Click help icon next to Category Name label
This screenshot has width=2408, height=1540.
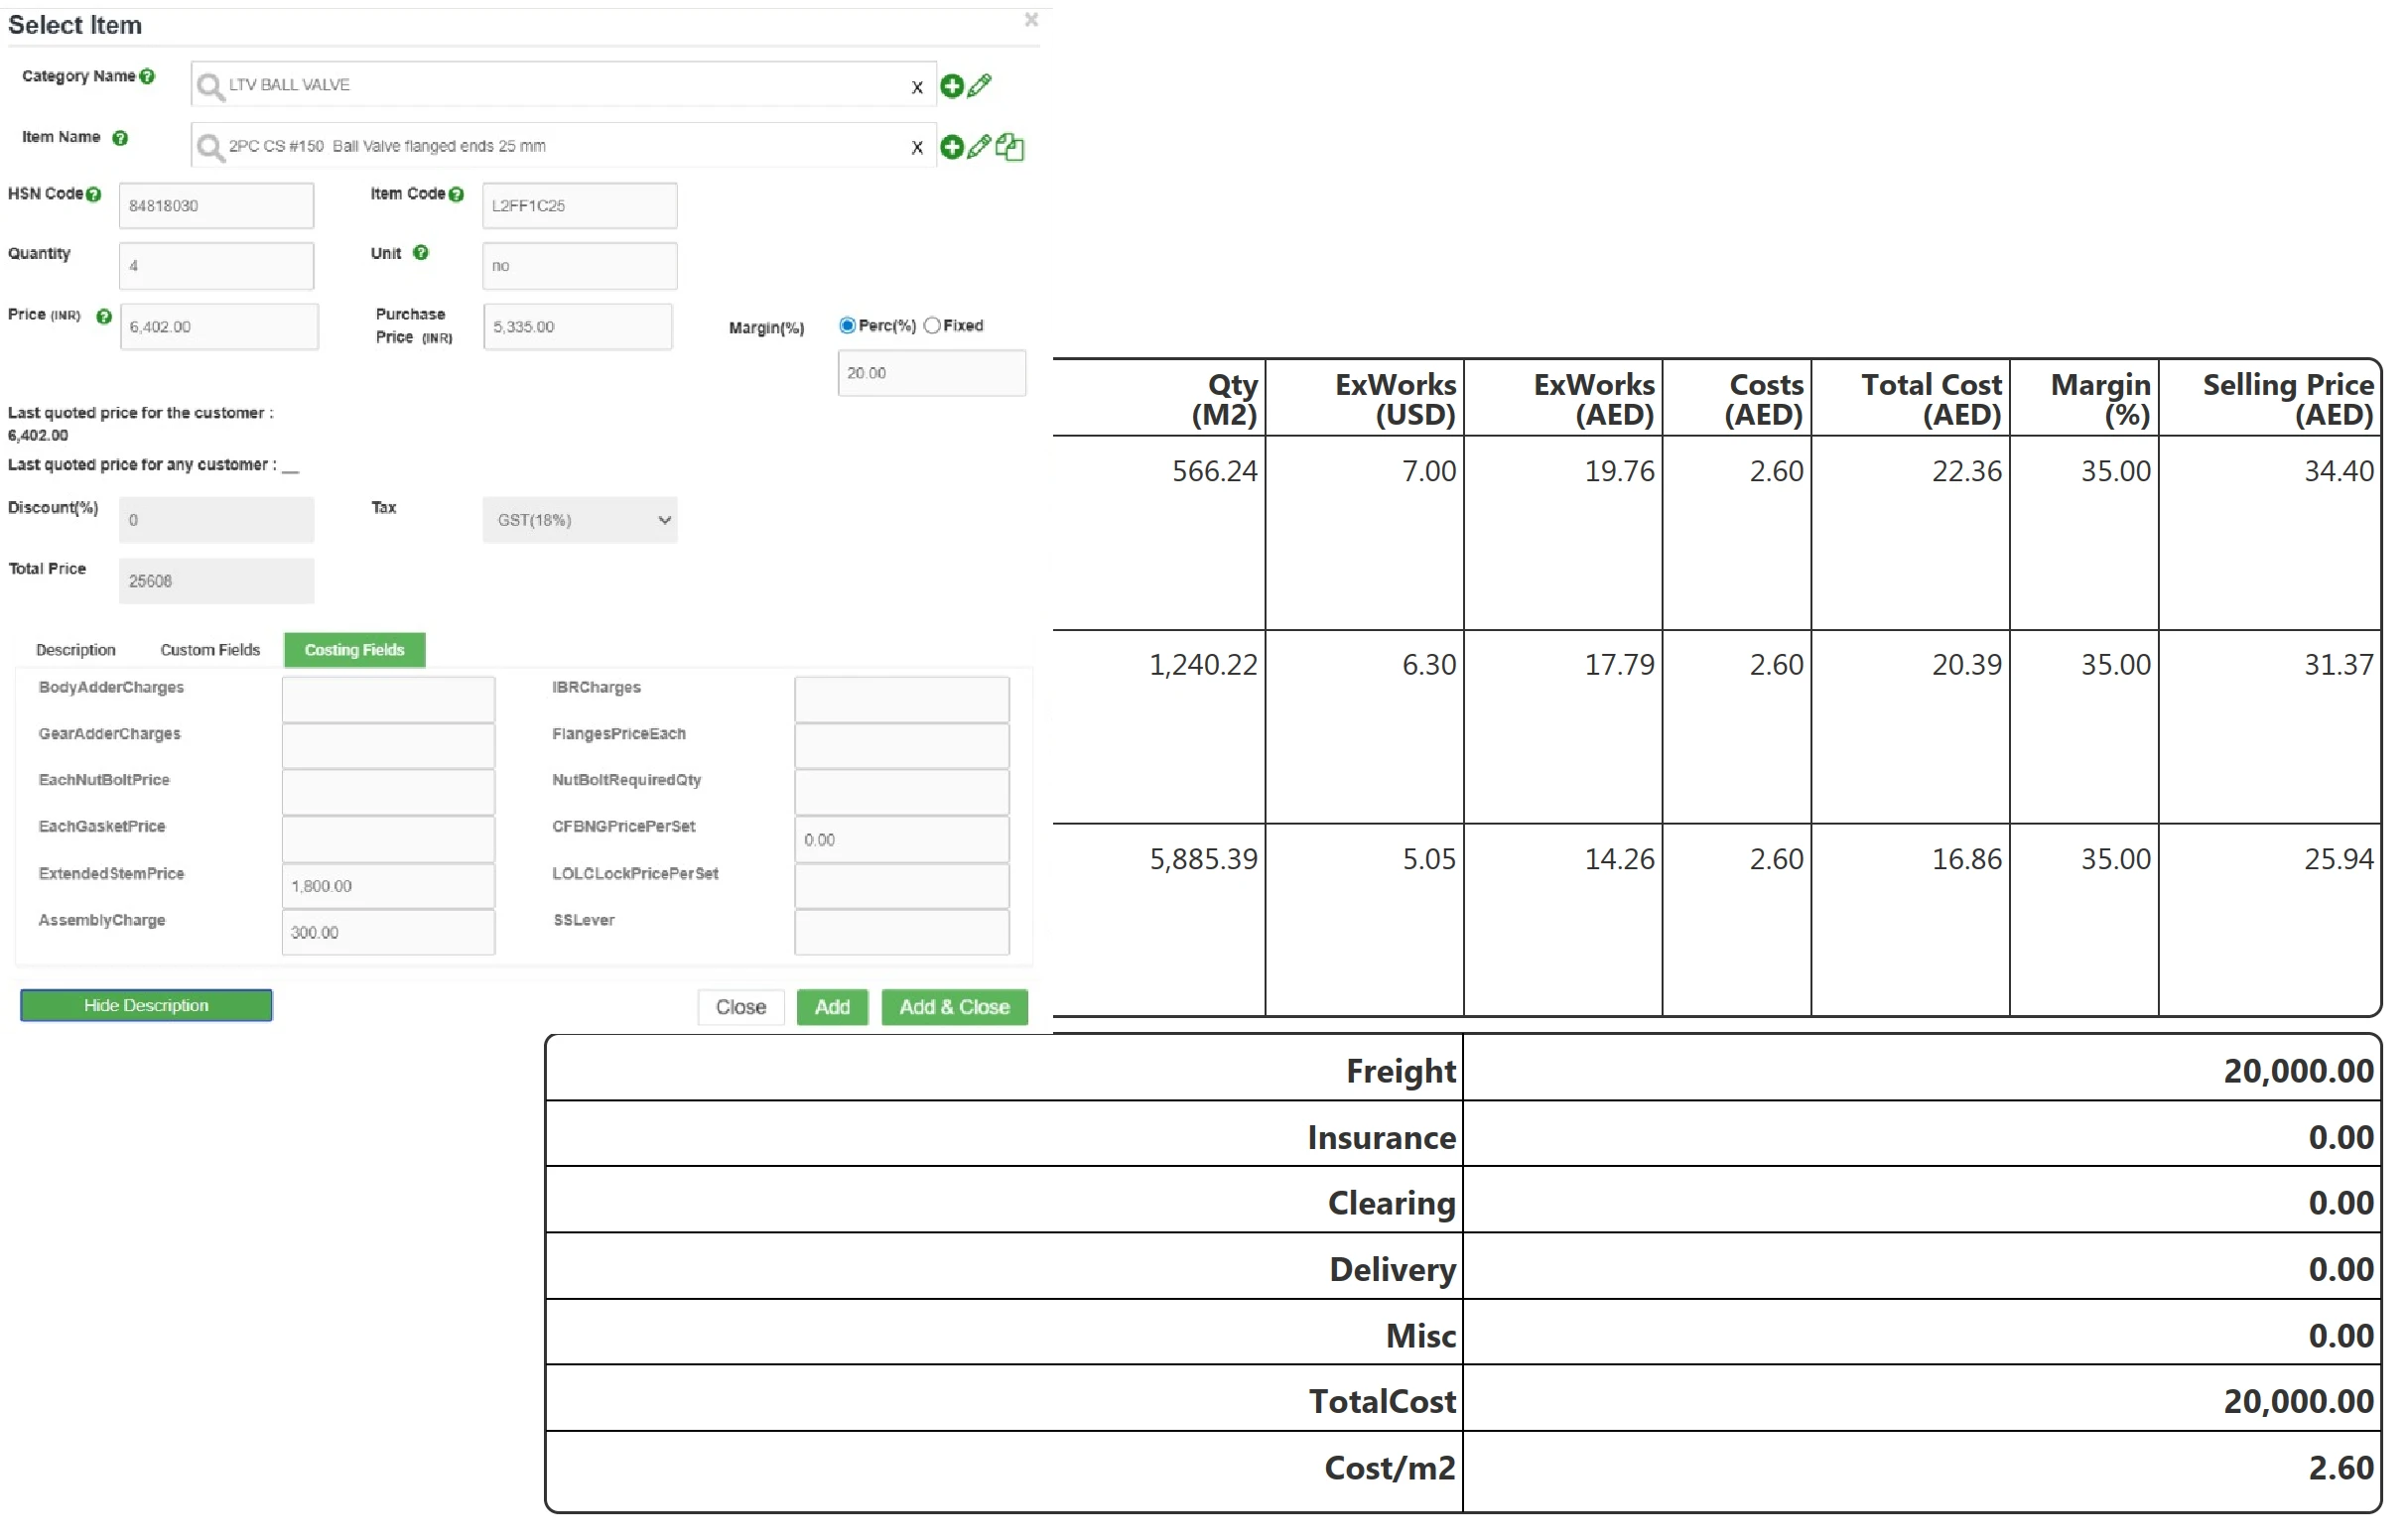[x=148, y=76]
